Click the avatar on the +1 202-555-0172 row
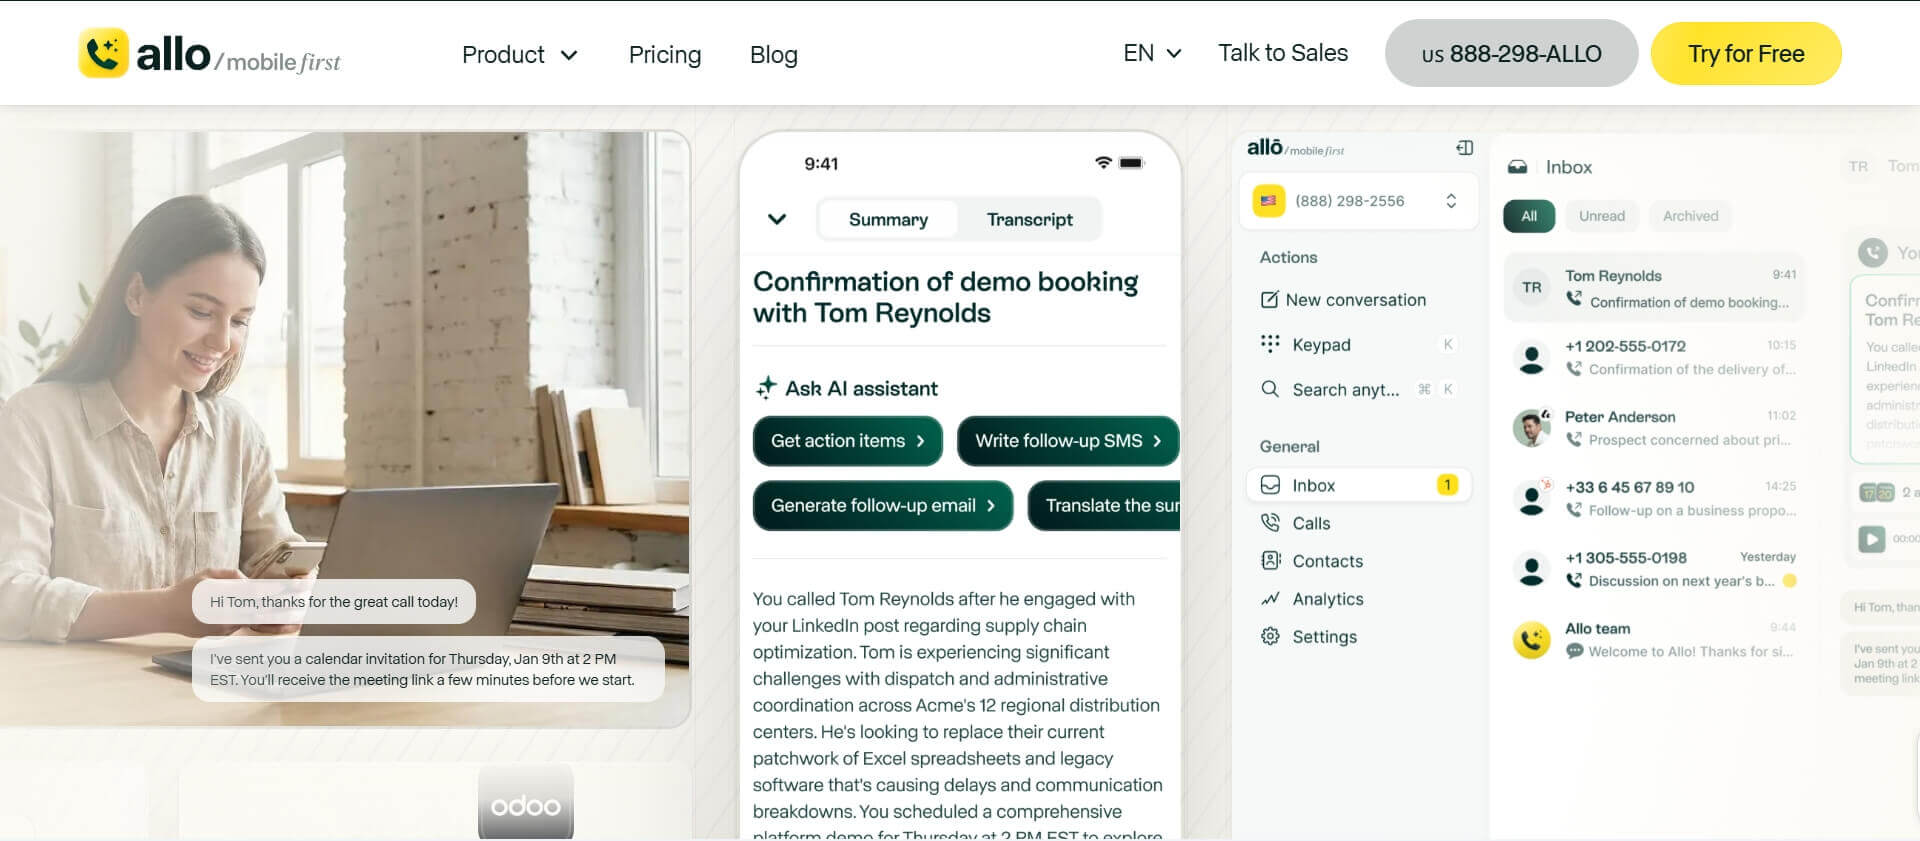 [1531, 357]
